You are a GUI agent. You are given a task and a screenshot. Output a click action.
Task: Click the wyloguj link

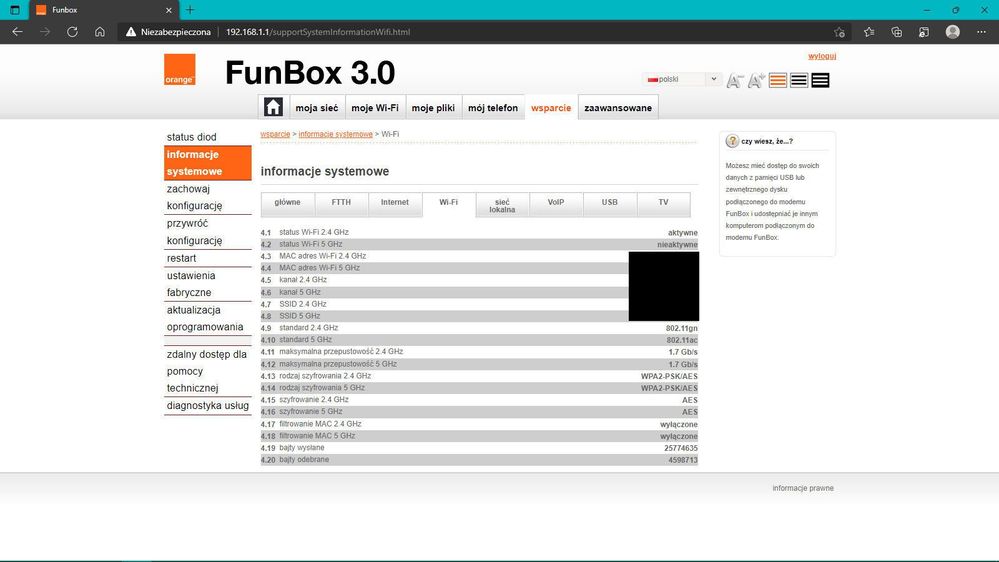tap(822, 56)
